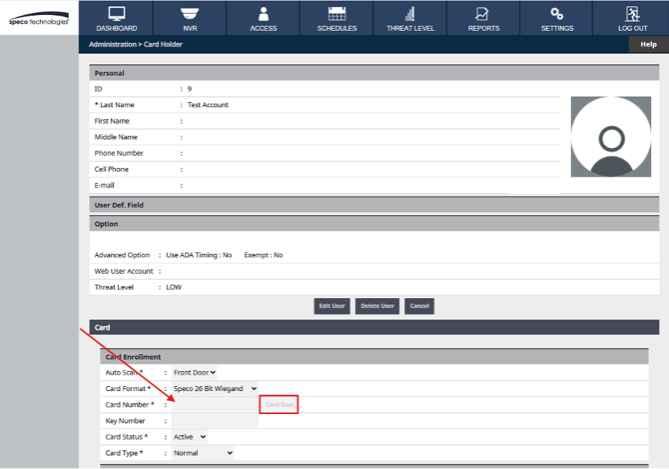Go to the NVR camera section
Viewport: 669px width, 469px height.
[190, 14]
